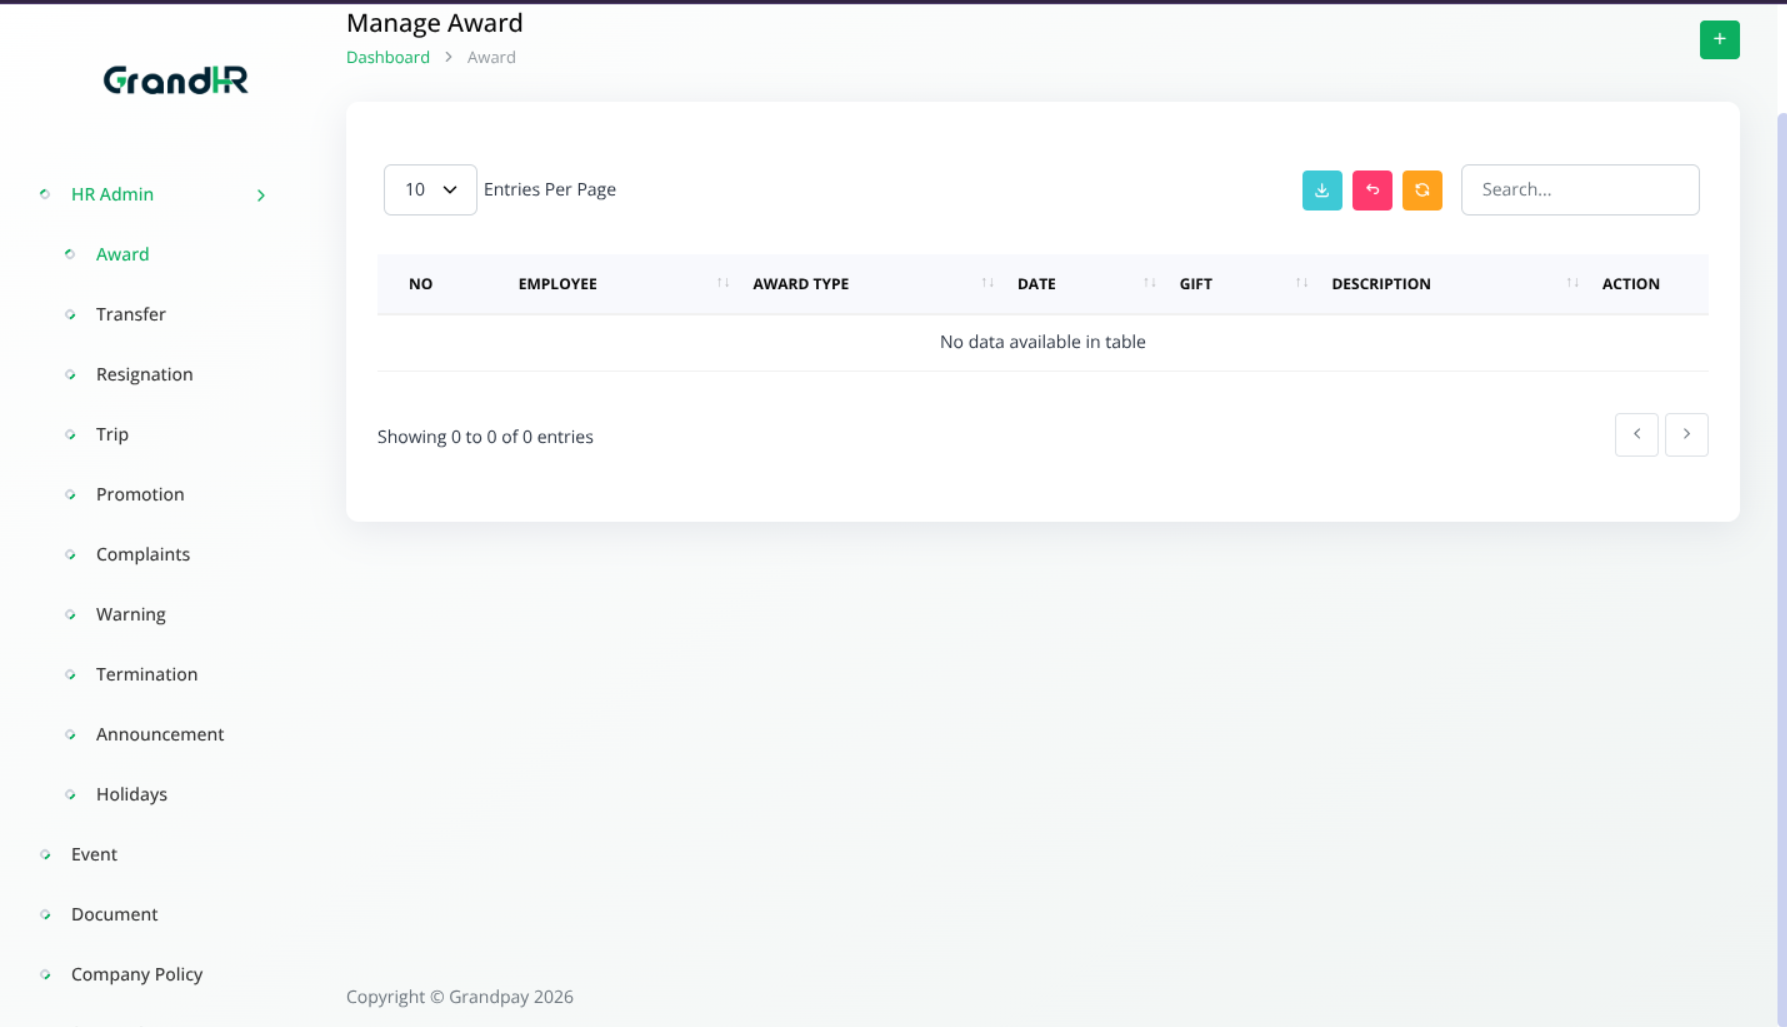Sort by Award Type column header
Screen dimensions: 1787x1027
[800, 284]
